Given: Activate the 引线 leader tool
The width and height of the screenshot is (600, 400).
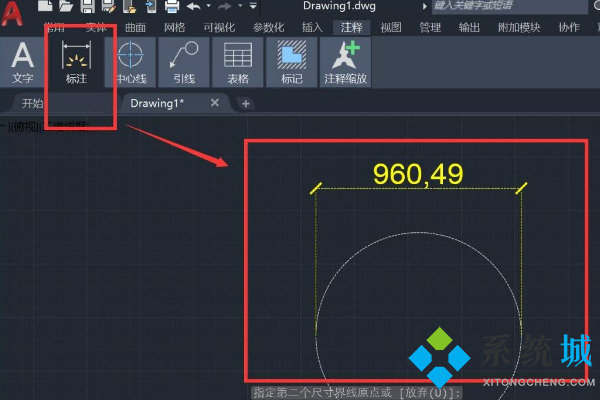Looking at the screenshot, I should pyautogui.click(x=183, y=61).
